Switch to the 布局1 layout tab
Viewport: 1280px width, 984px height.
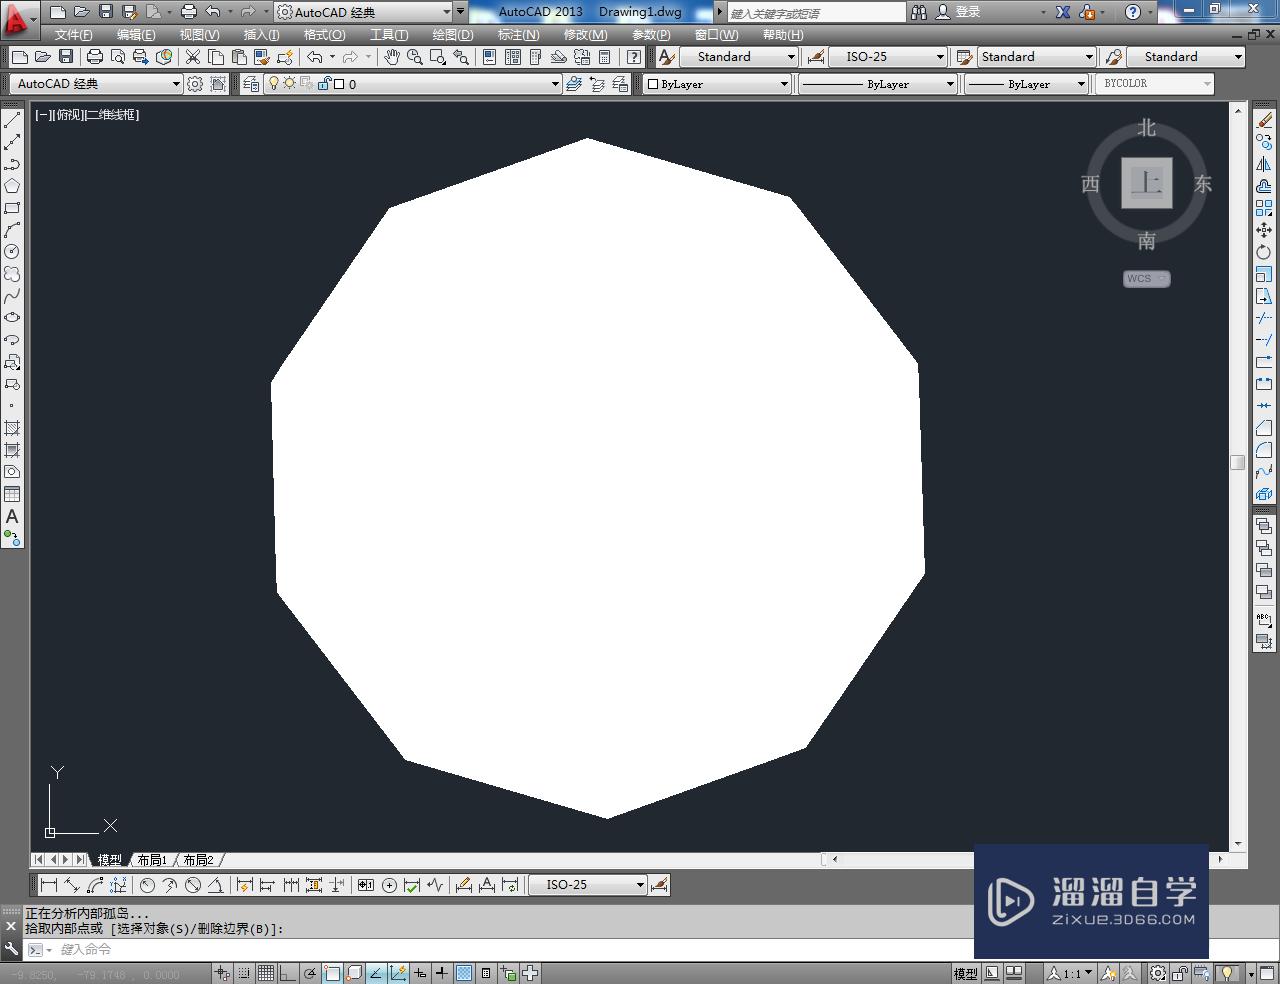click(x=151, y=860)
